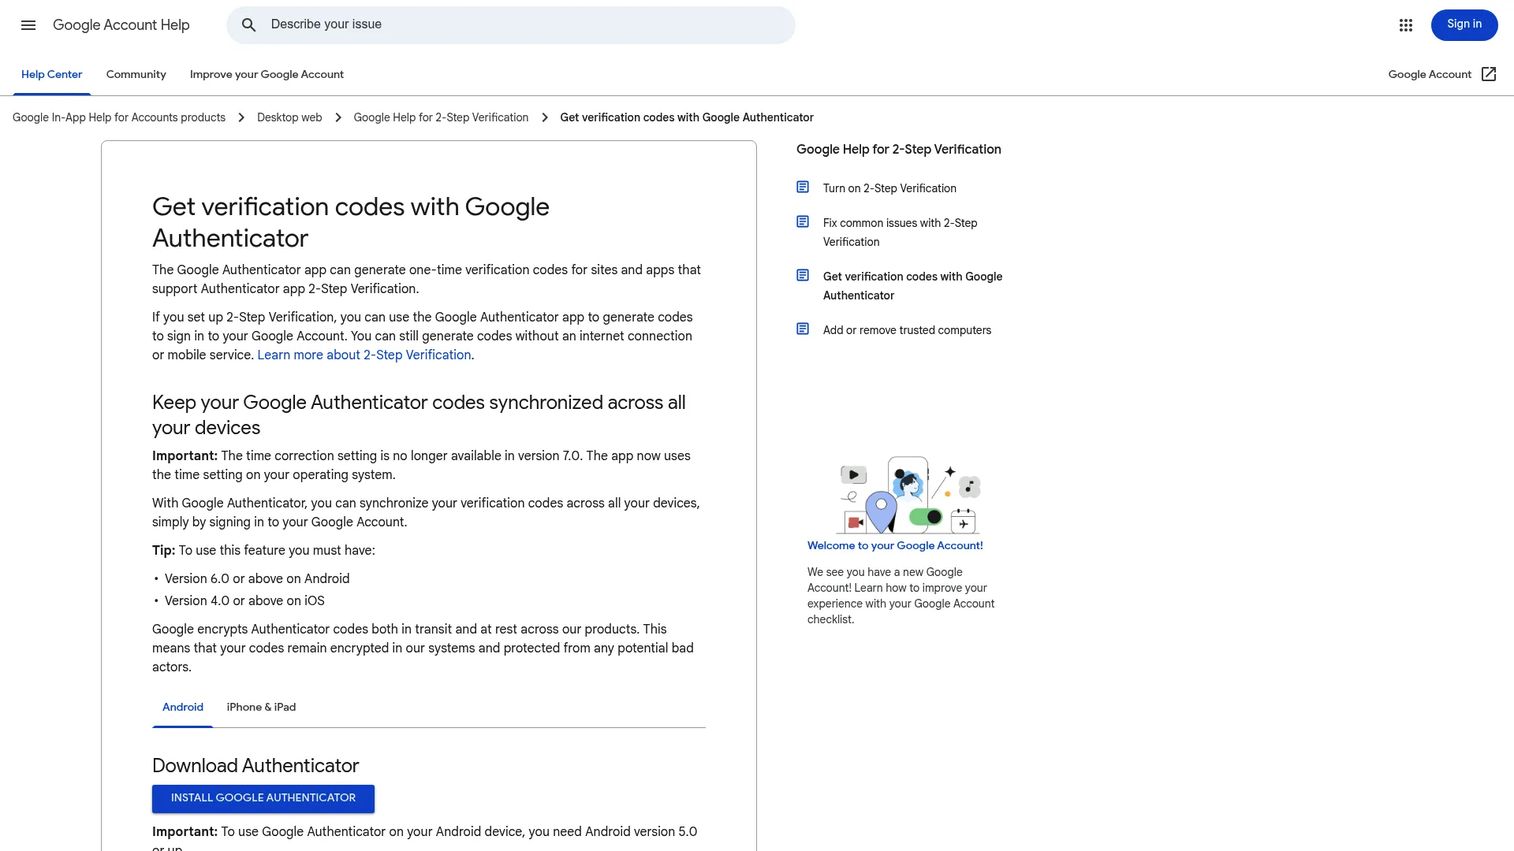
Task: Open Add or remove trusted computers article
Action: pyautogui.click(x=907, y=330)
